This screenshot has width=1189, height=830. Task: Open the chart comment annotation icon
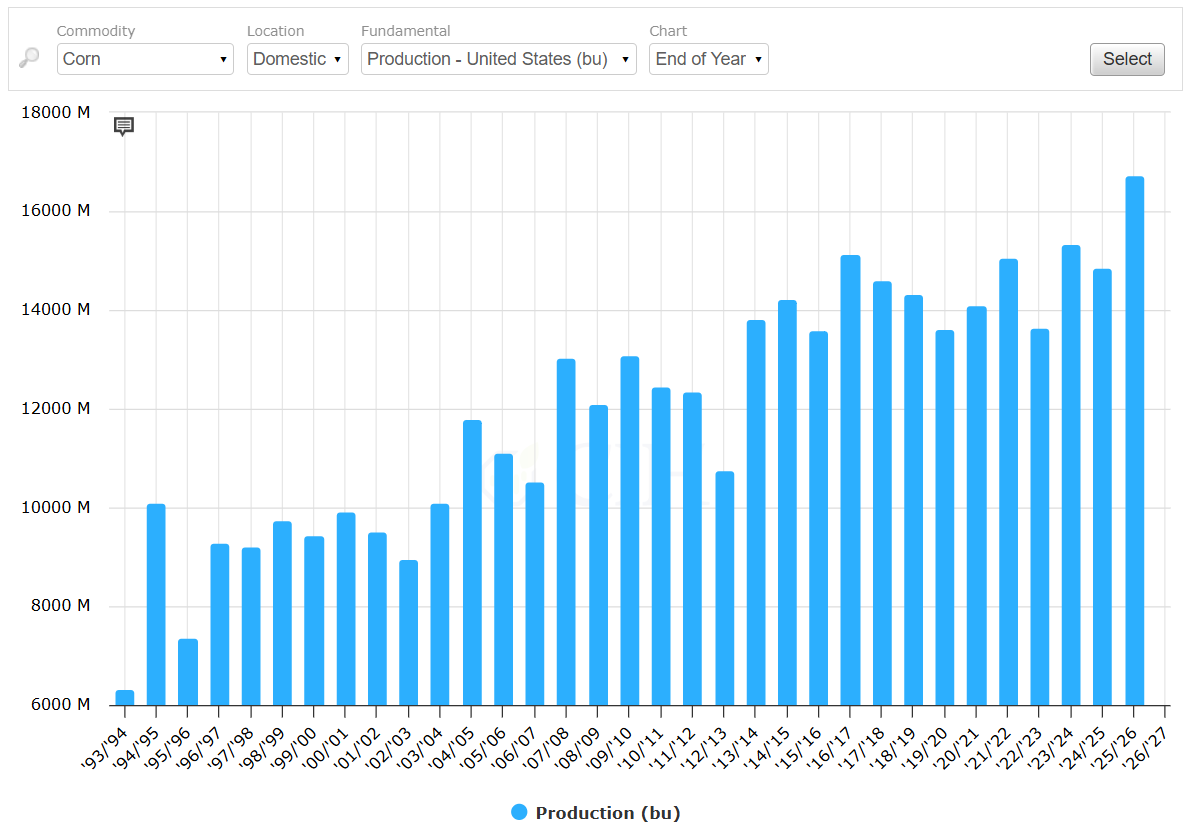124,126
